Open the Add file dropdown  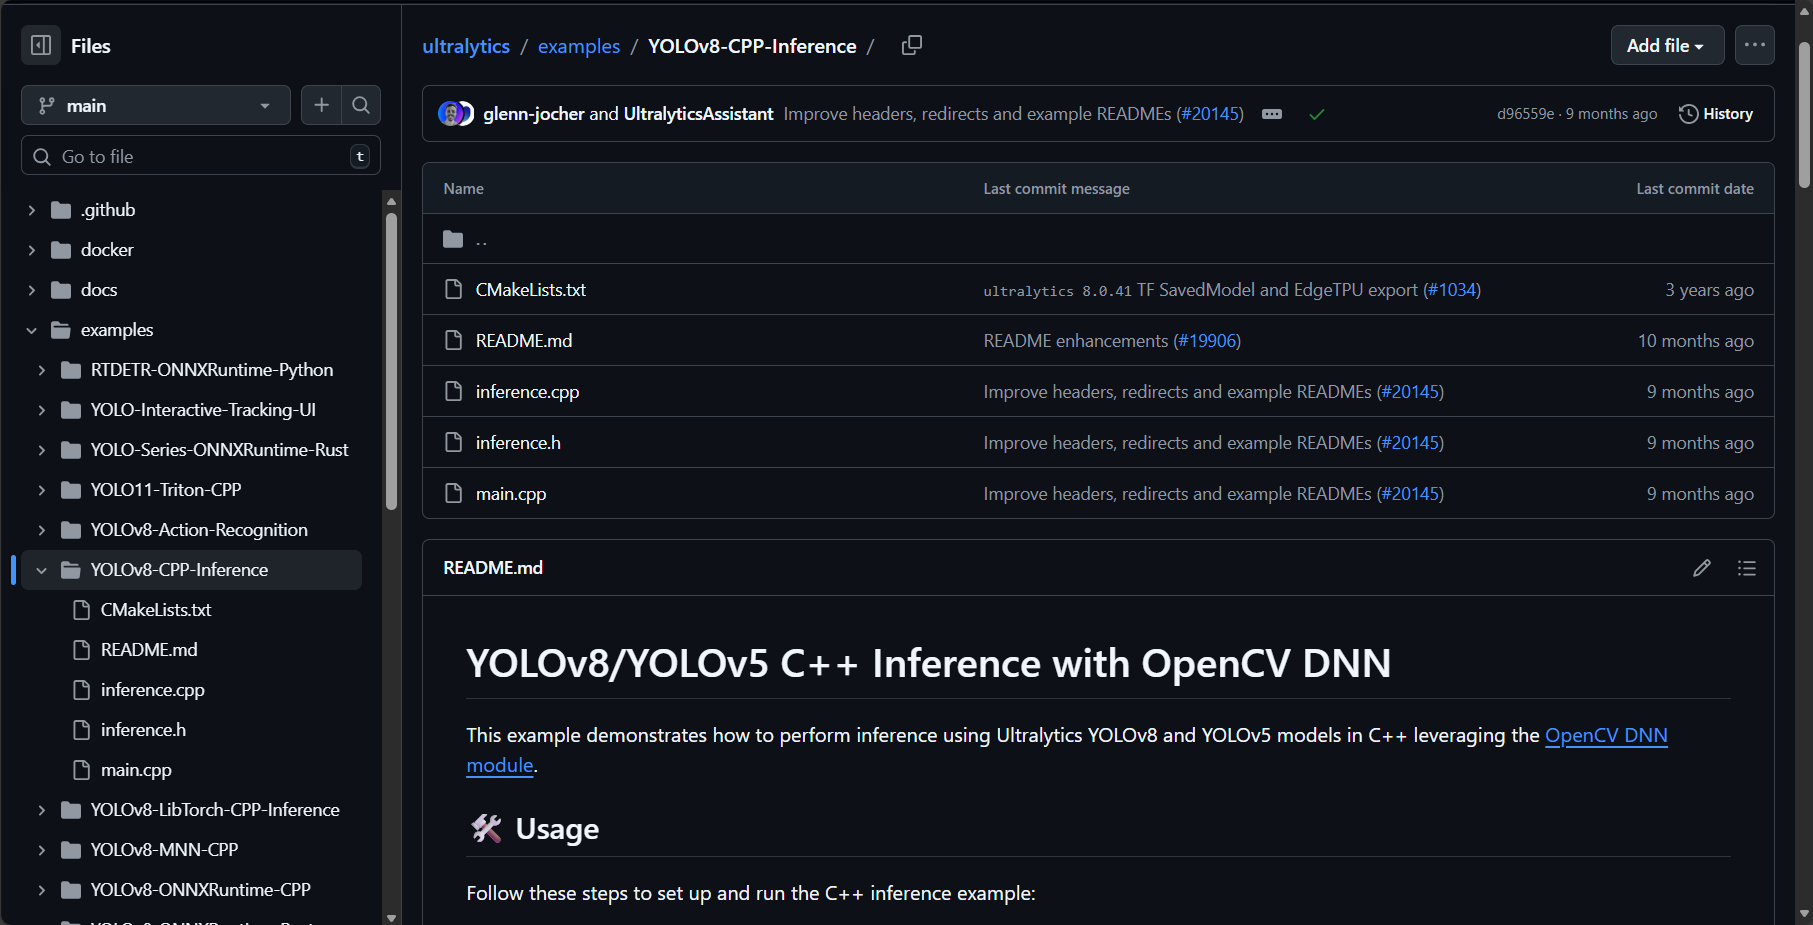coord(1667,45)
